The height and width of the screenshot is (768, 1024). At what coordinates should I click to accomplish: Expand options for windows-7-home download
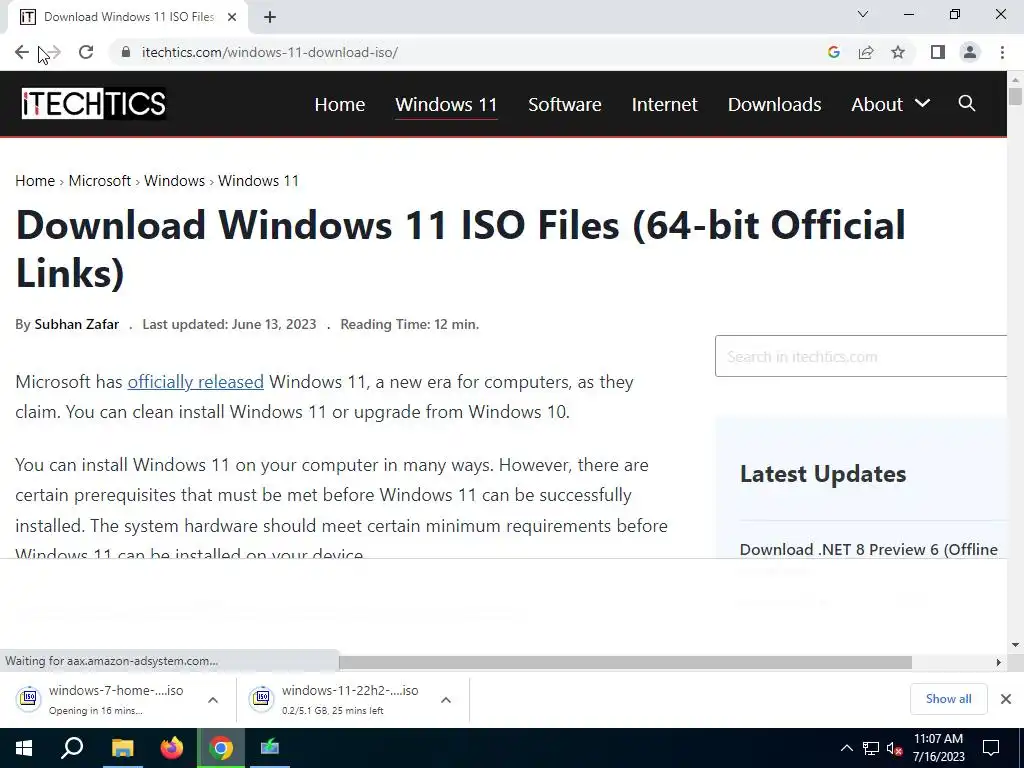(213, 699)
